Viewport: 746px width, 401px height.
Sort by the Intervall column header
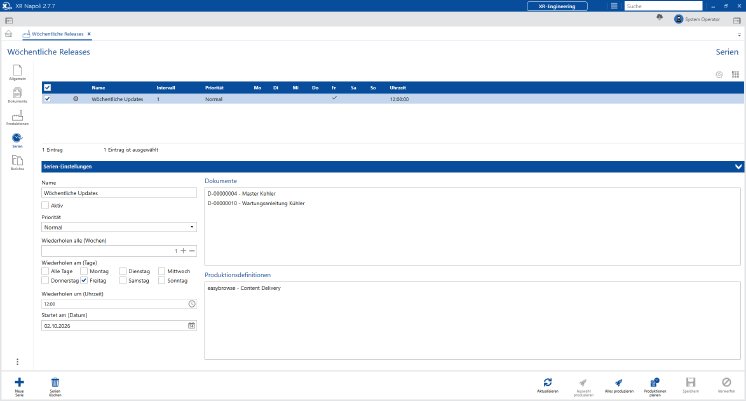166,88
